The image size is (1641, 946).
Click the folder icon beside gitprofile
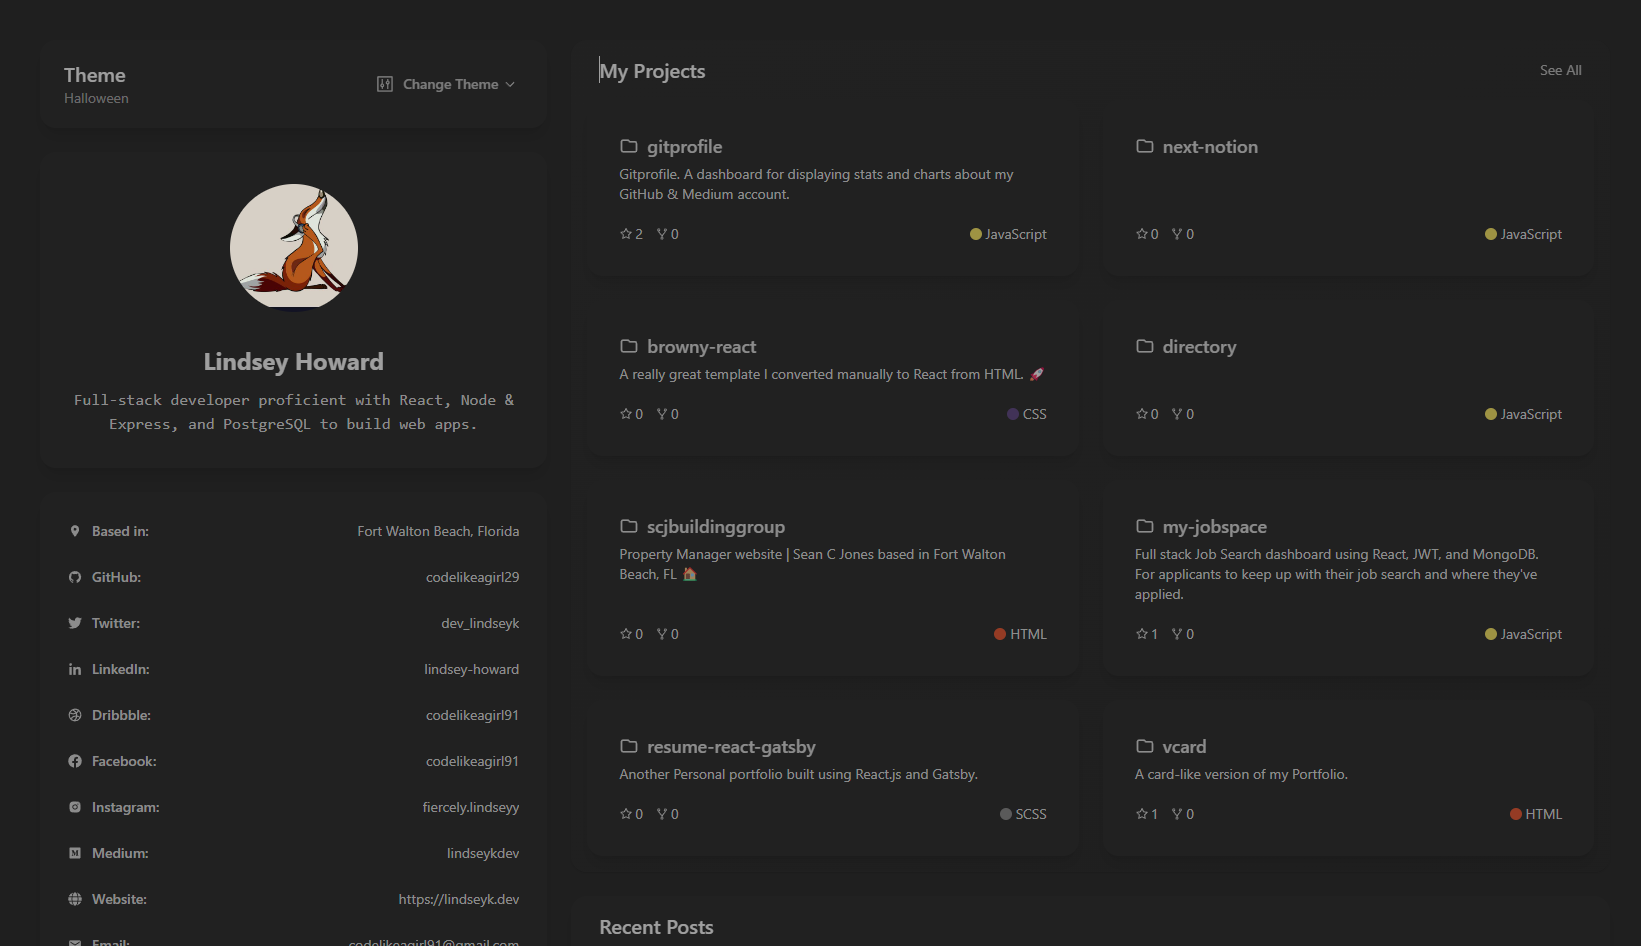pyautogui.click(x=629, y=146)
